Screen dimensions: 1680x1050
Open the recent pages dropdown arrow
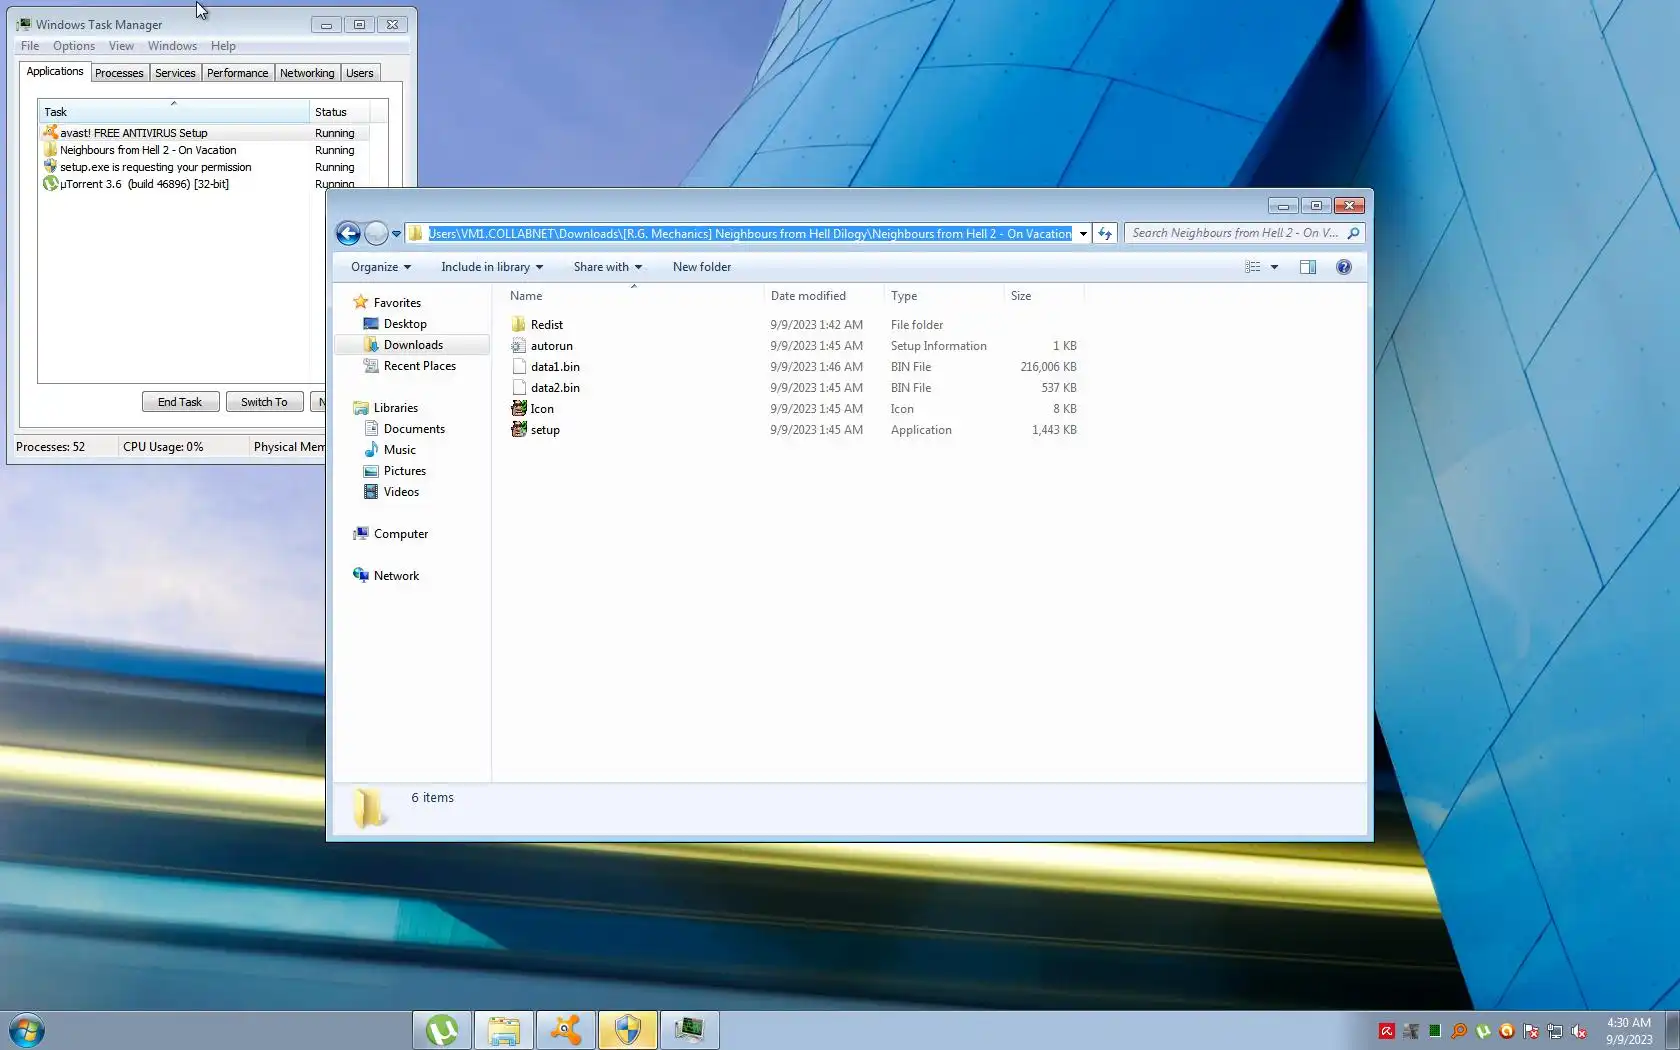[396, 234]
